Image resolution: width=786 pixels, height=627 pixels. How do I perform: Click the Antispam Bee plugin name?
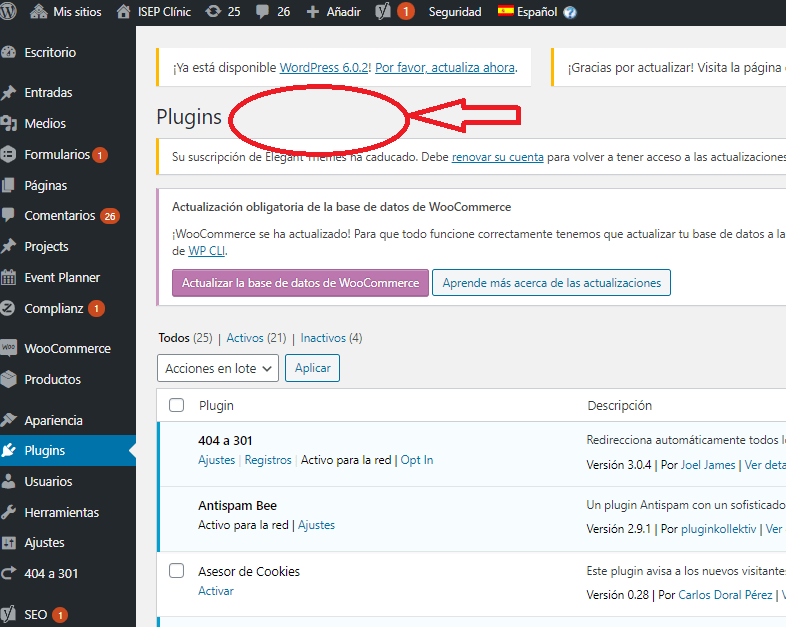tap(238, 505)
